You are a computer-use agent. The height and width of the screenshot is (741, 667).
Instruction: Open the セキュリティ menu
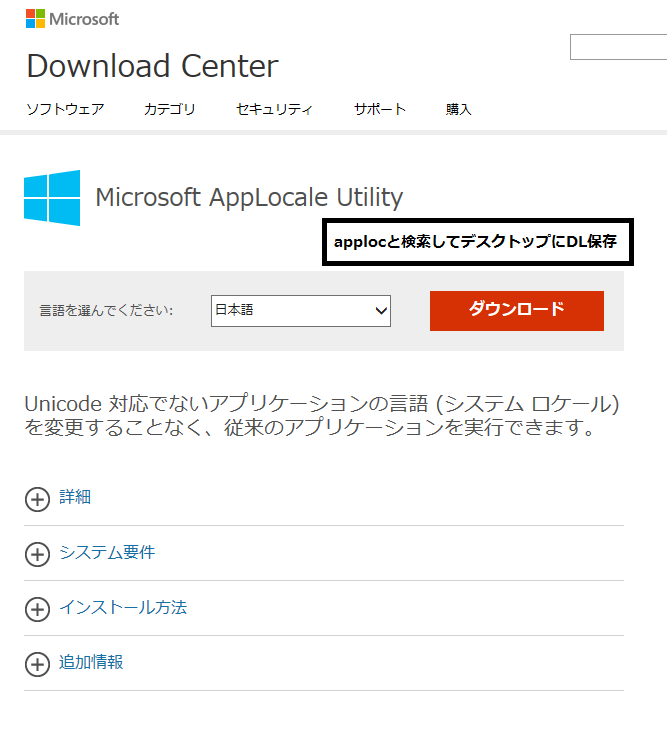point(274,109)
